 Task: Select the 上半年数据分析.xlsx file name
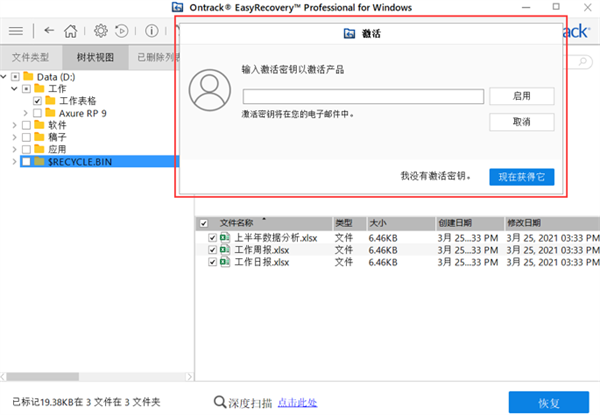click(276, 238)
